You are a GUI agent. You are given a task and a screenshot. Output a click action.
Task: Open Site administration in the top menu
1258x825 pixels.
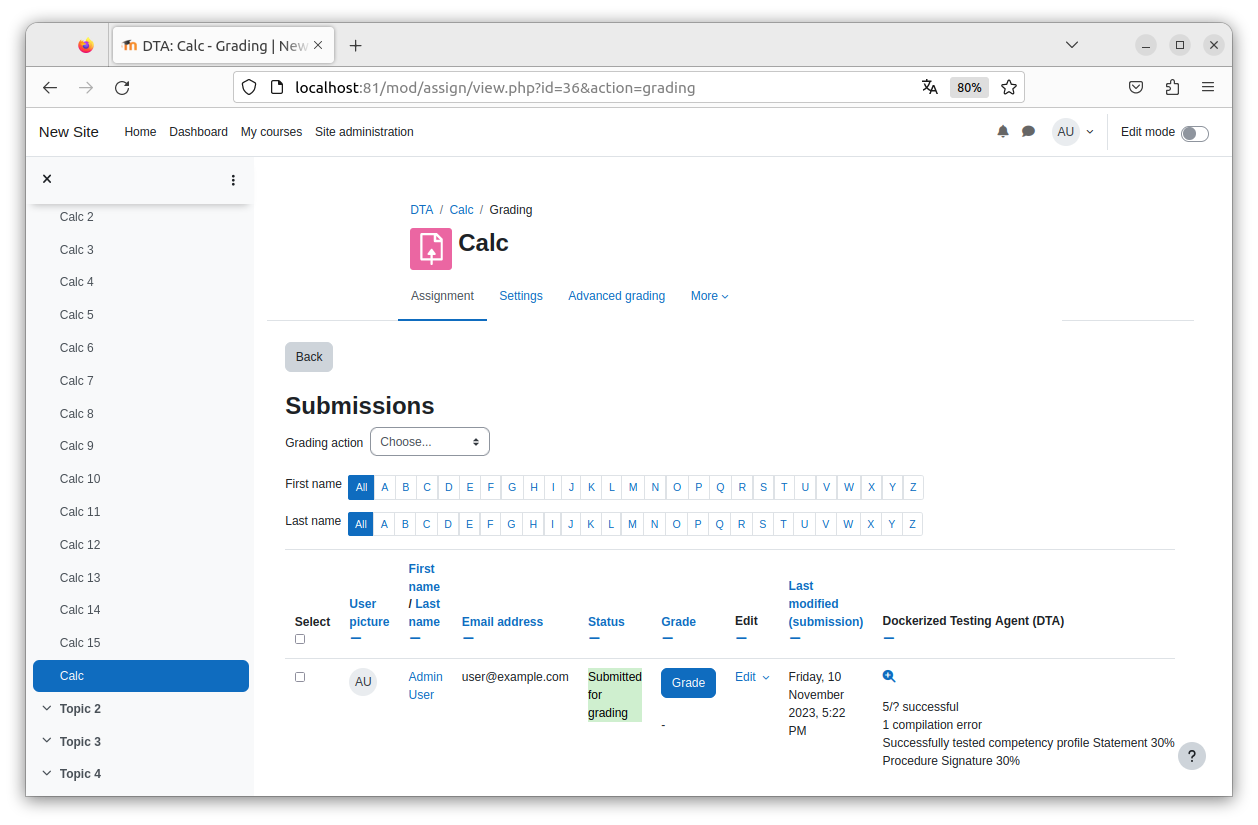click(364, 132)
